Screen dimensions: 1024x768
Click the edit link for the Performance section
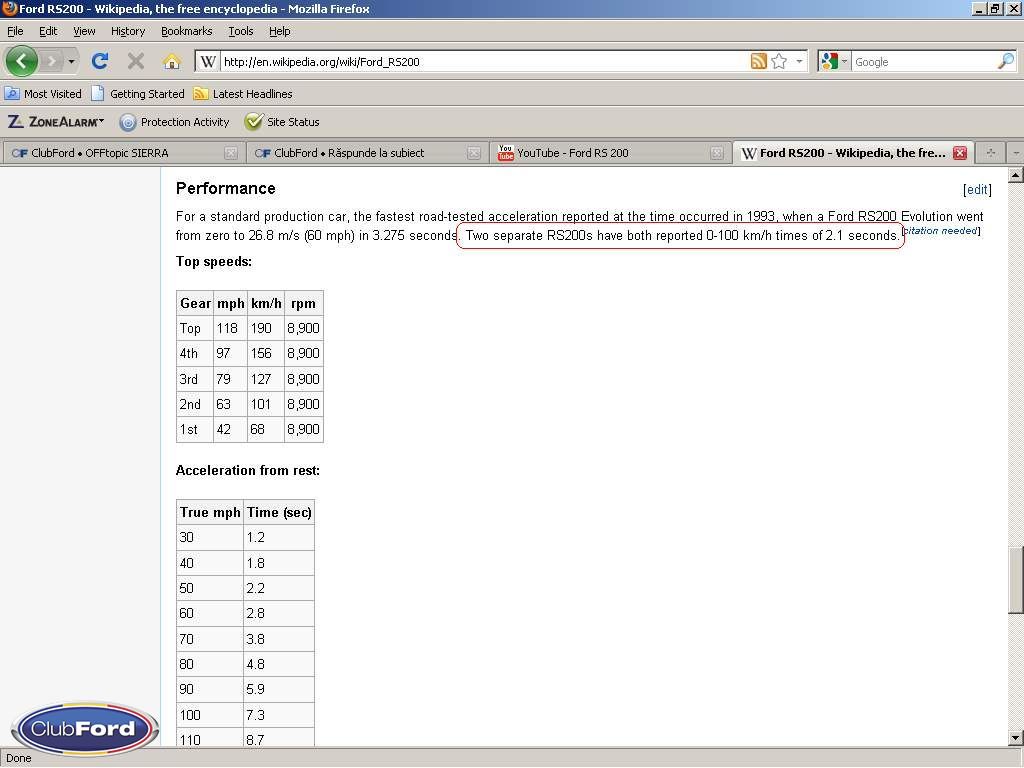coord(977,189)
